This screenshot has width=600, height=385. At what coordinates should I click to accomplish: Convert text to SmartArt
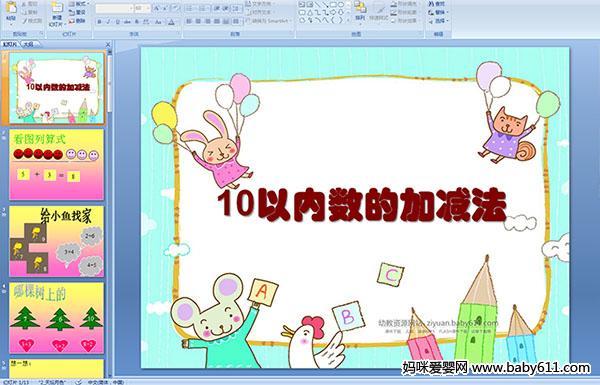269,21
